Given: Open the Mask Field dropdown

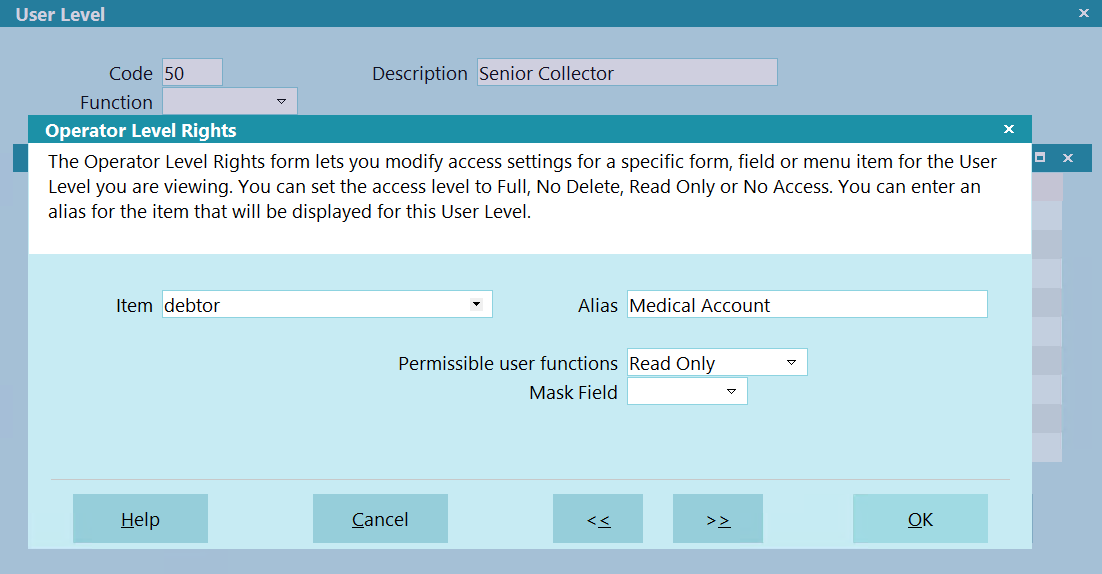Looking at the screenshot, I should point(732,391).
